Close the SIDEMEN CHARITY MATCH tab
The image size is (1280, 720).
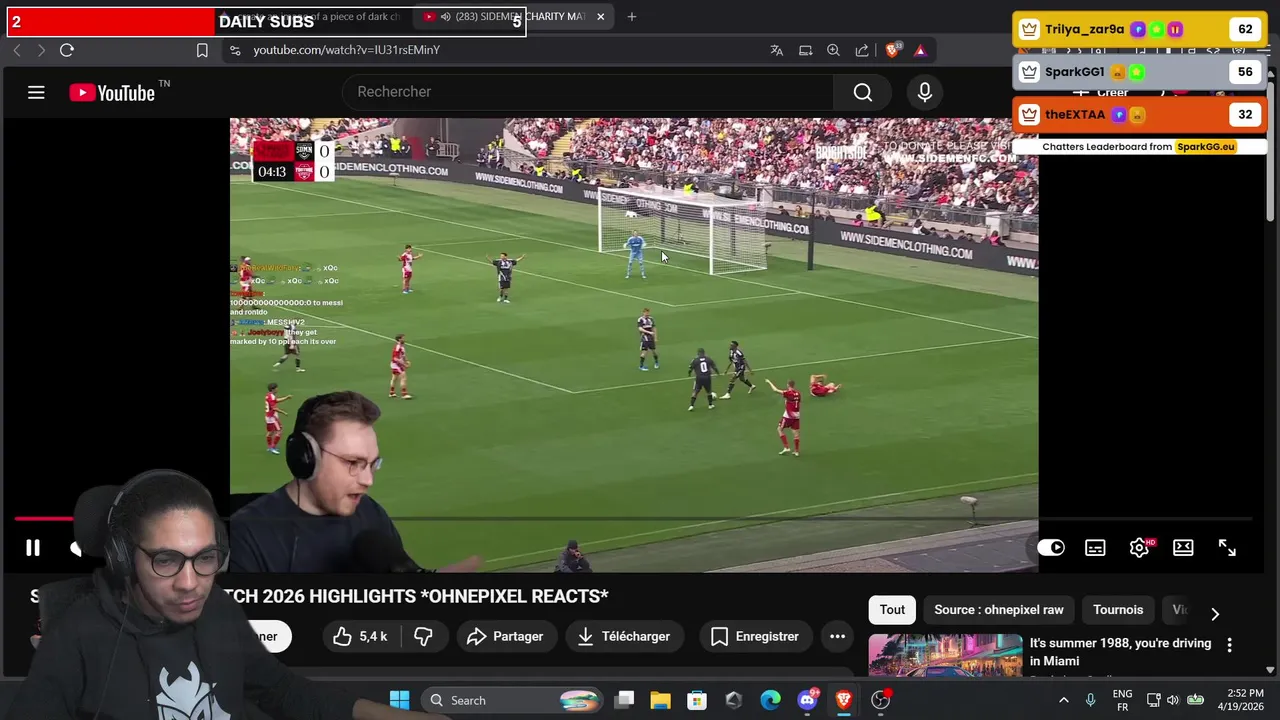point(601,17)
